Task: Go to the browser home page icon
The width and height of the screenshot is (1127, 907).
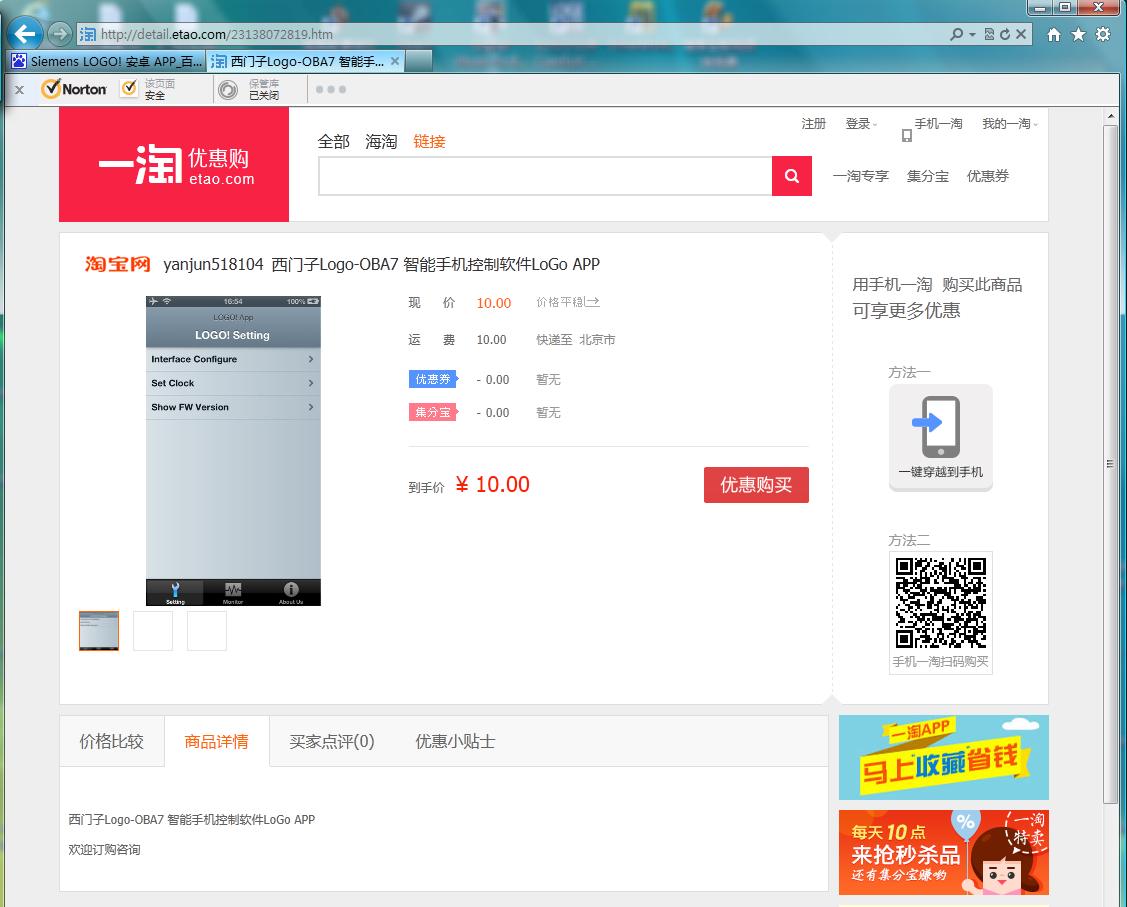Action: click(1054, 34)
